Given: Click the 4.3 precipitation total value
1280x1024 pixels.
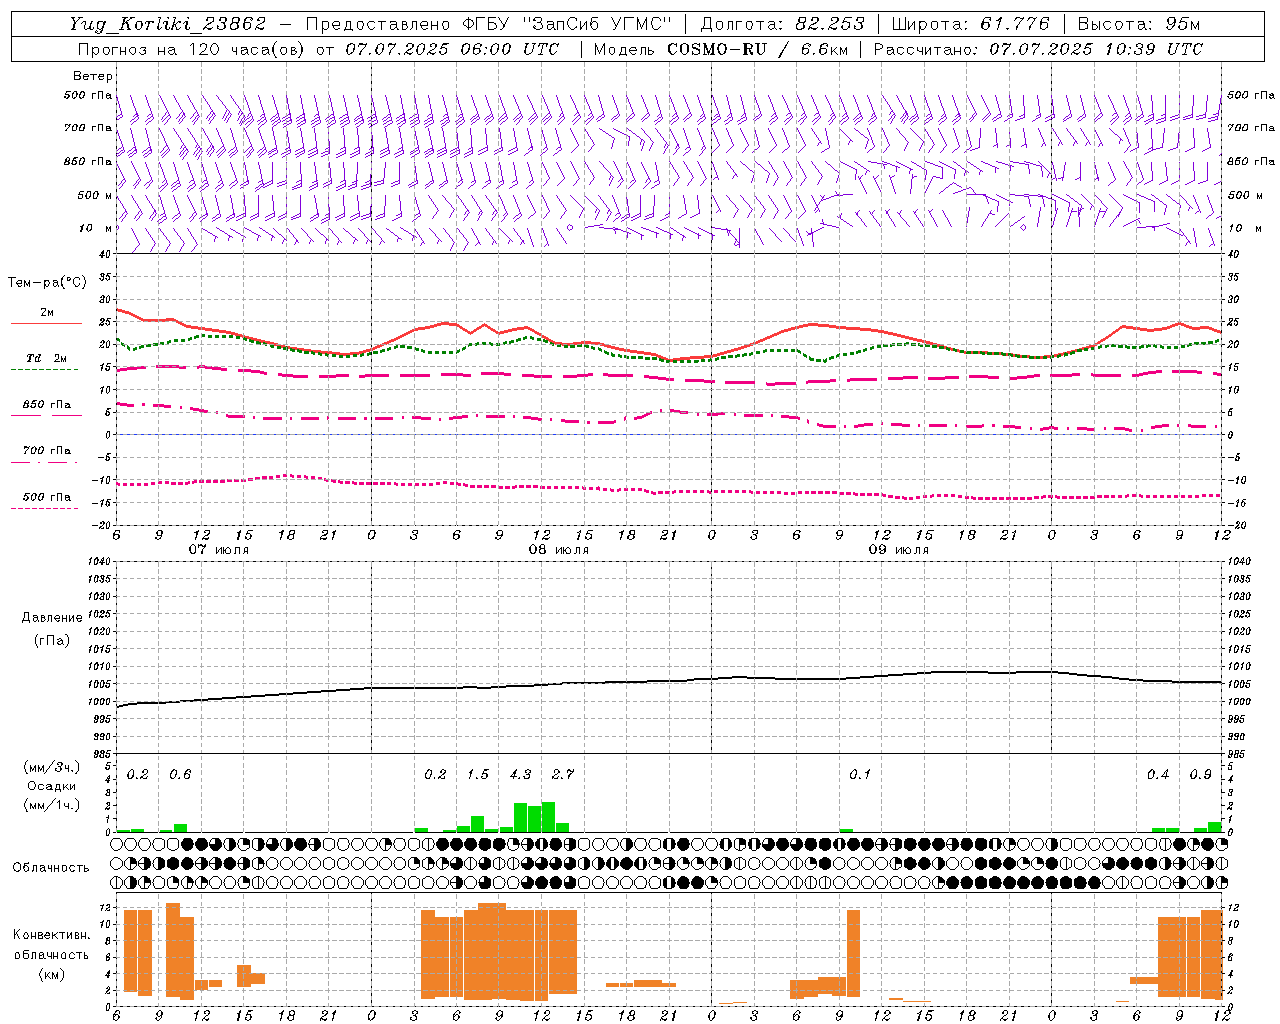Looking at the screenshot, I should point(520,775).
